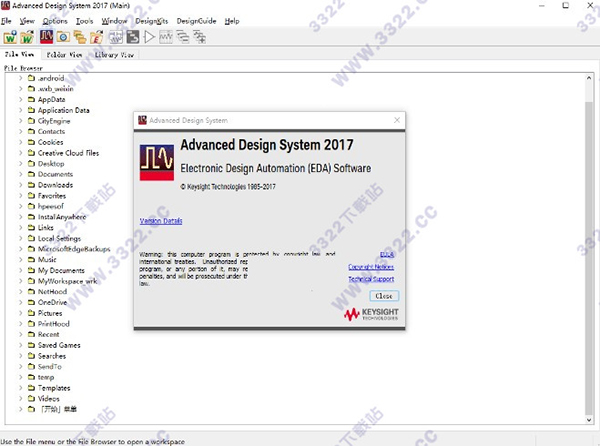Select the InstallAnywhere folder row

point(62,217)
